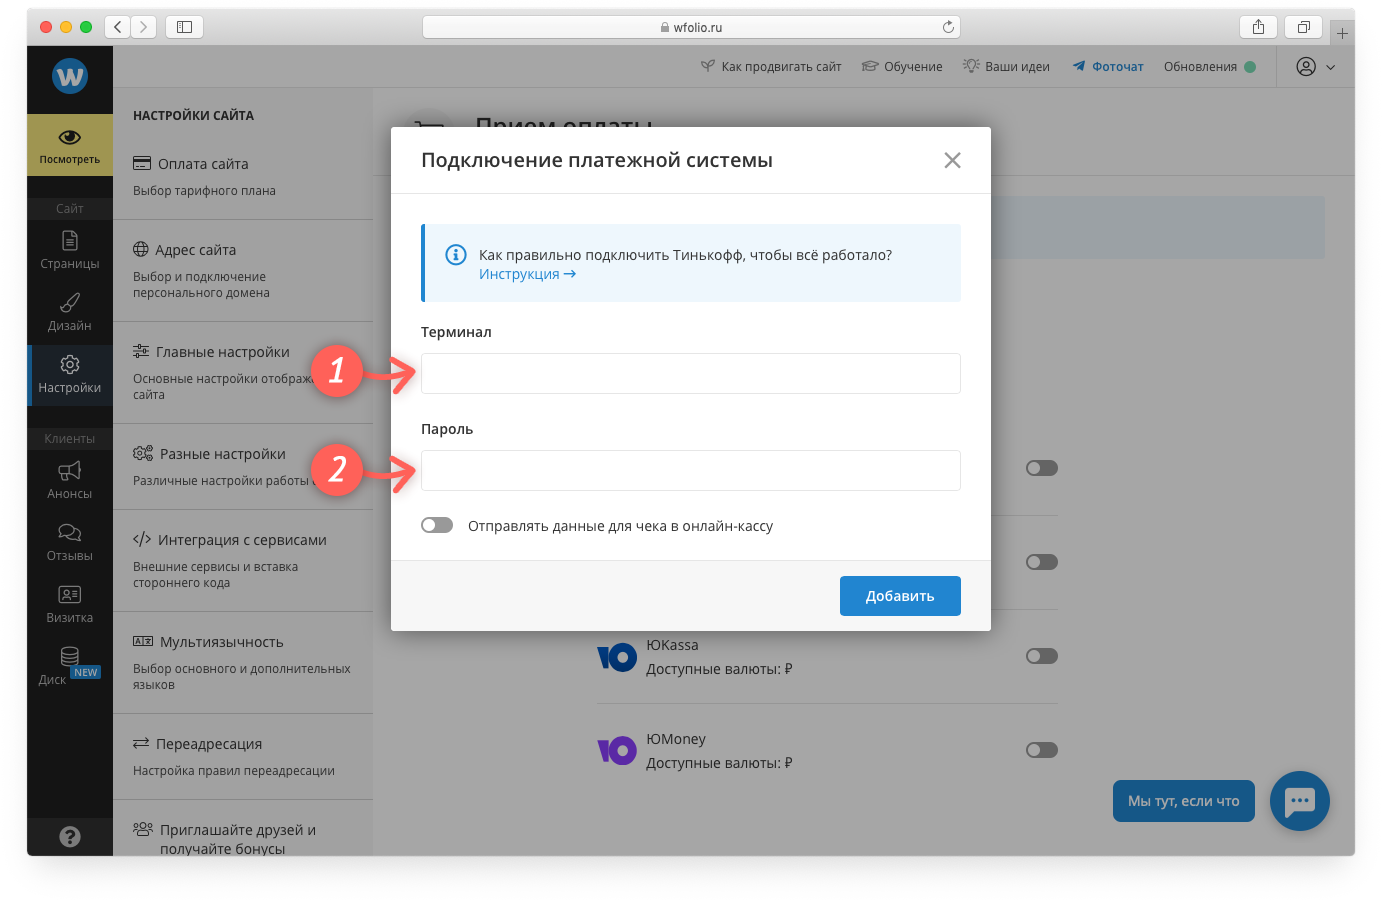
Task: Click Доступные валюты text under ЮMoney
Action: [x=719, y=763]
